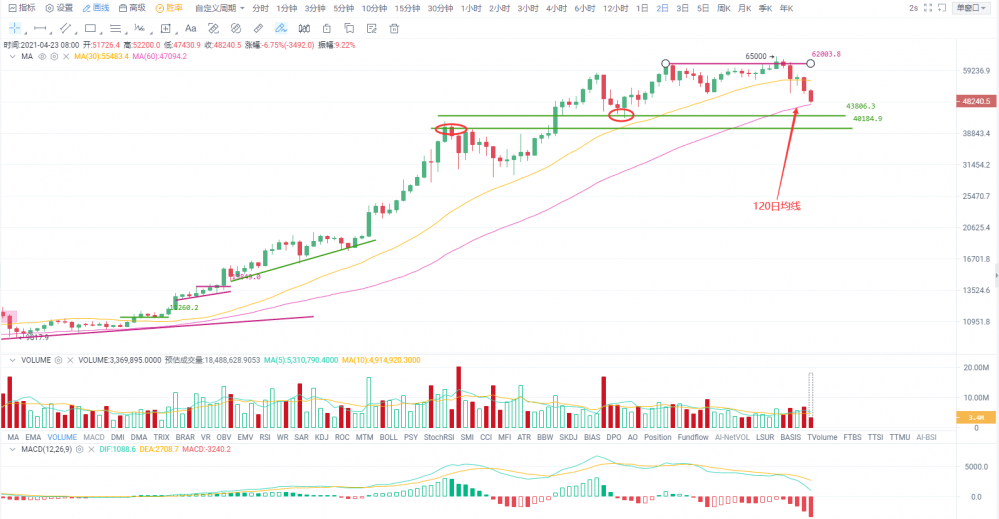Click the 3.4M volume axis tag

click(976, 418)
